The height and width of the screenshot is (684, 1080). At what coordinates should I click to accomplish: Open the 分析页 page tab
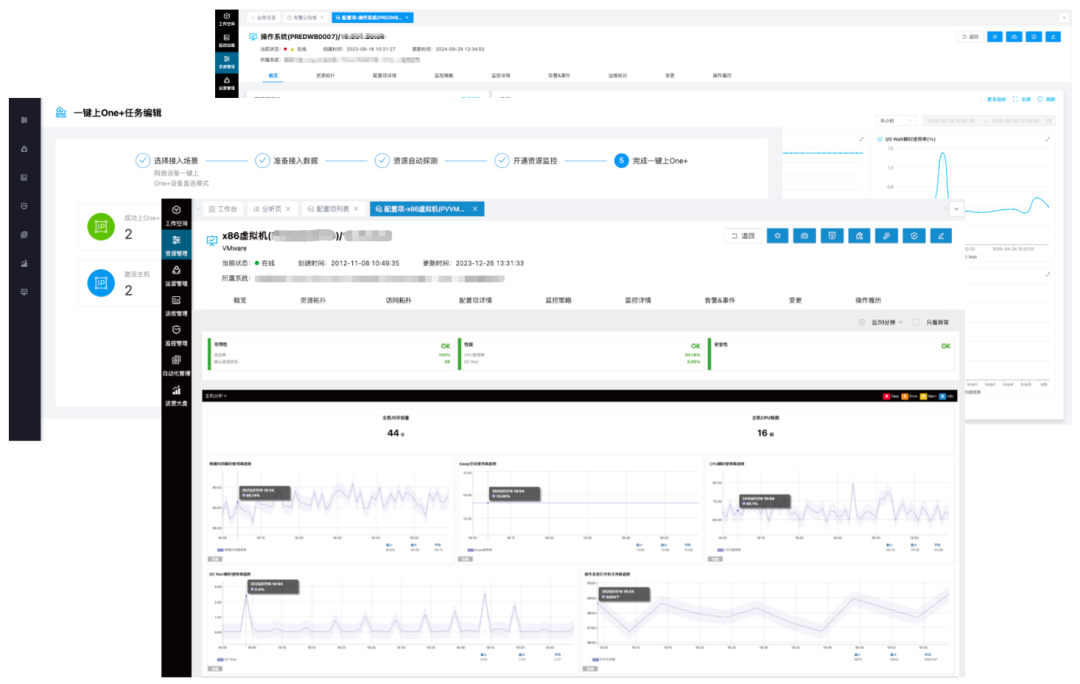click(267, 209)
